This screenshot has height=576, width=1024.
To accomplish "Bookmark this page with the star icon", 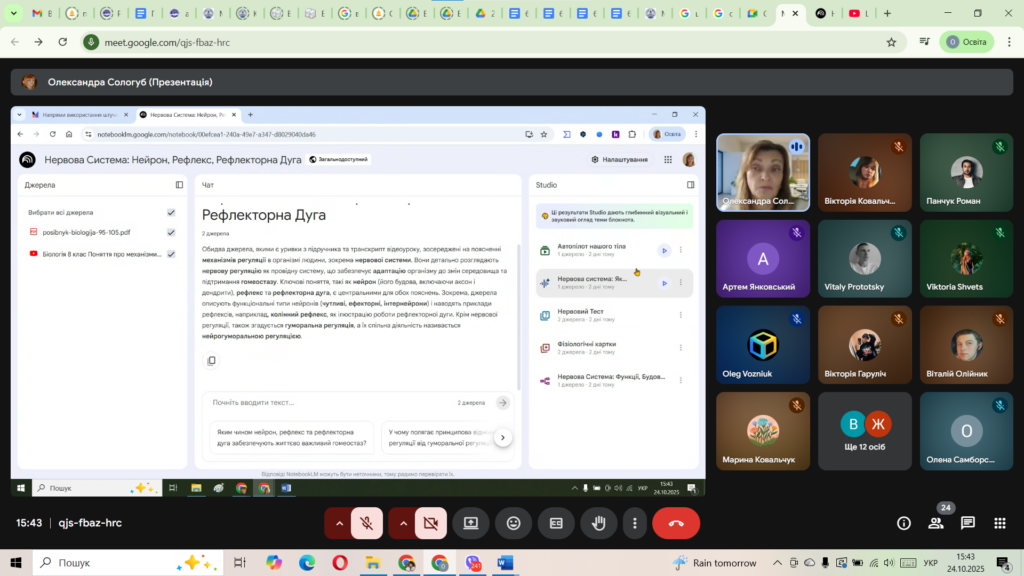I will pyautogui.click(x=891, y=42).
